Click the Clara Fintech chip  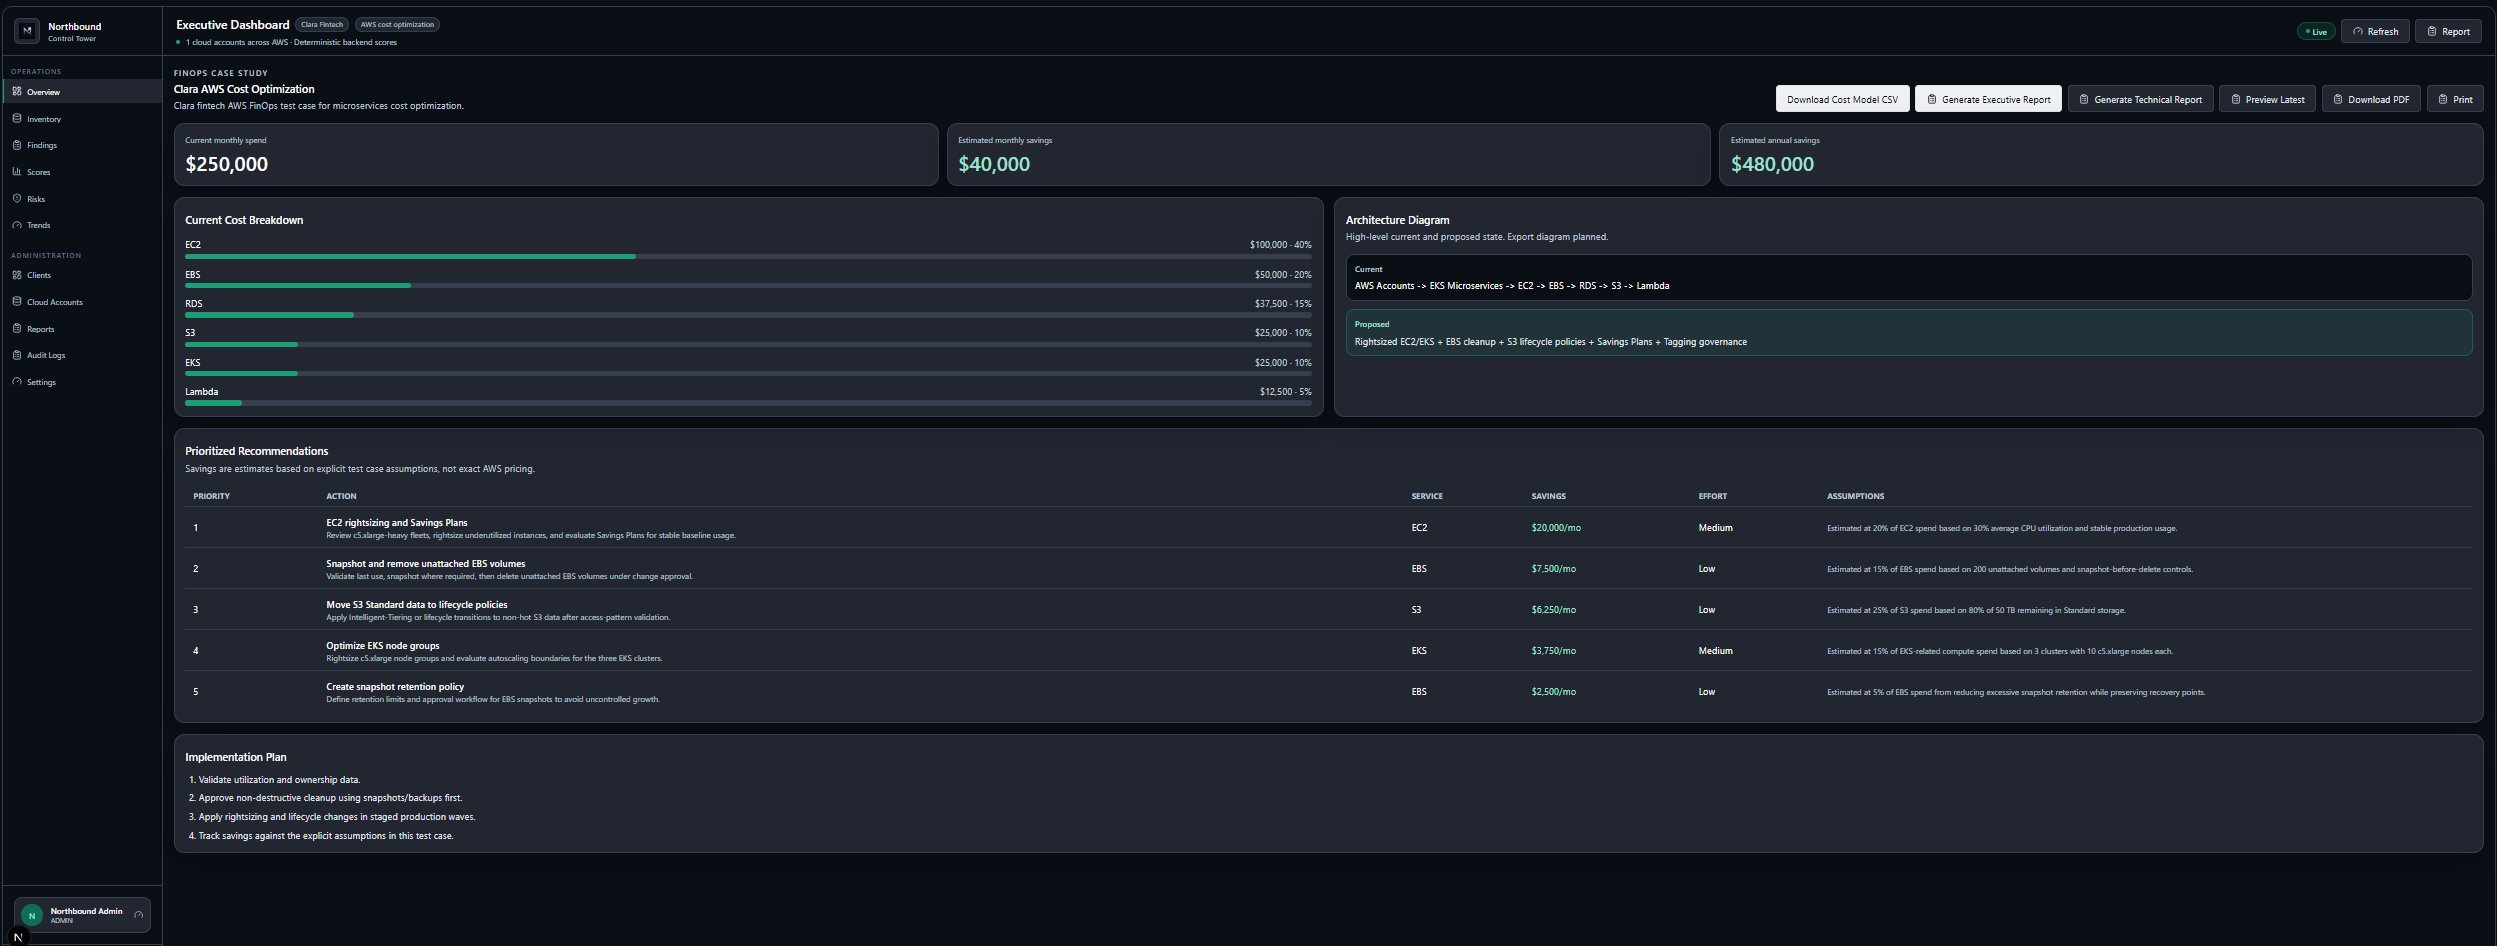[322, 24]
